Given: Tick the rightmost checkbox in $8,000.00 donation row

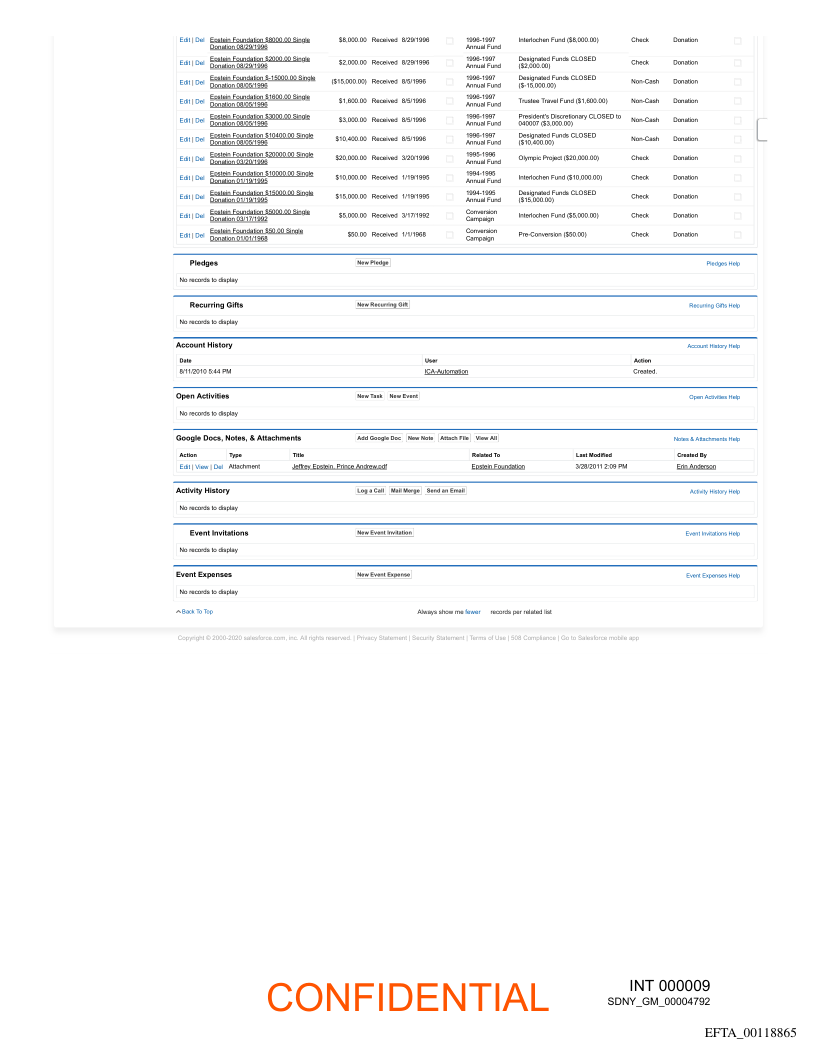Looking at the screenshot, I should point(737,41).
